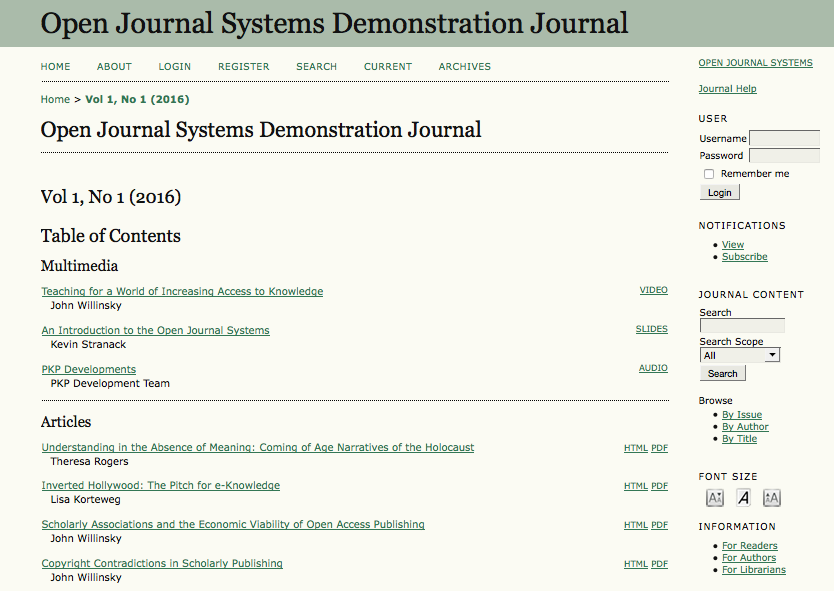Open the SLIDES link for OJS Introduction
This screenshot has width=834, height=591.
pyautogui.click(x=651, y=329)
